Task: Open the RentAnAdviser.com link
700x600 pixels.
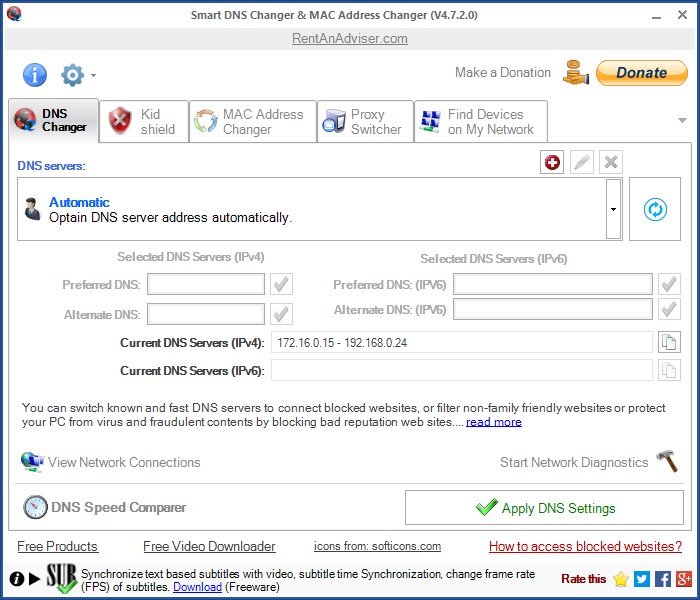Action: tap(350, 38)
